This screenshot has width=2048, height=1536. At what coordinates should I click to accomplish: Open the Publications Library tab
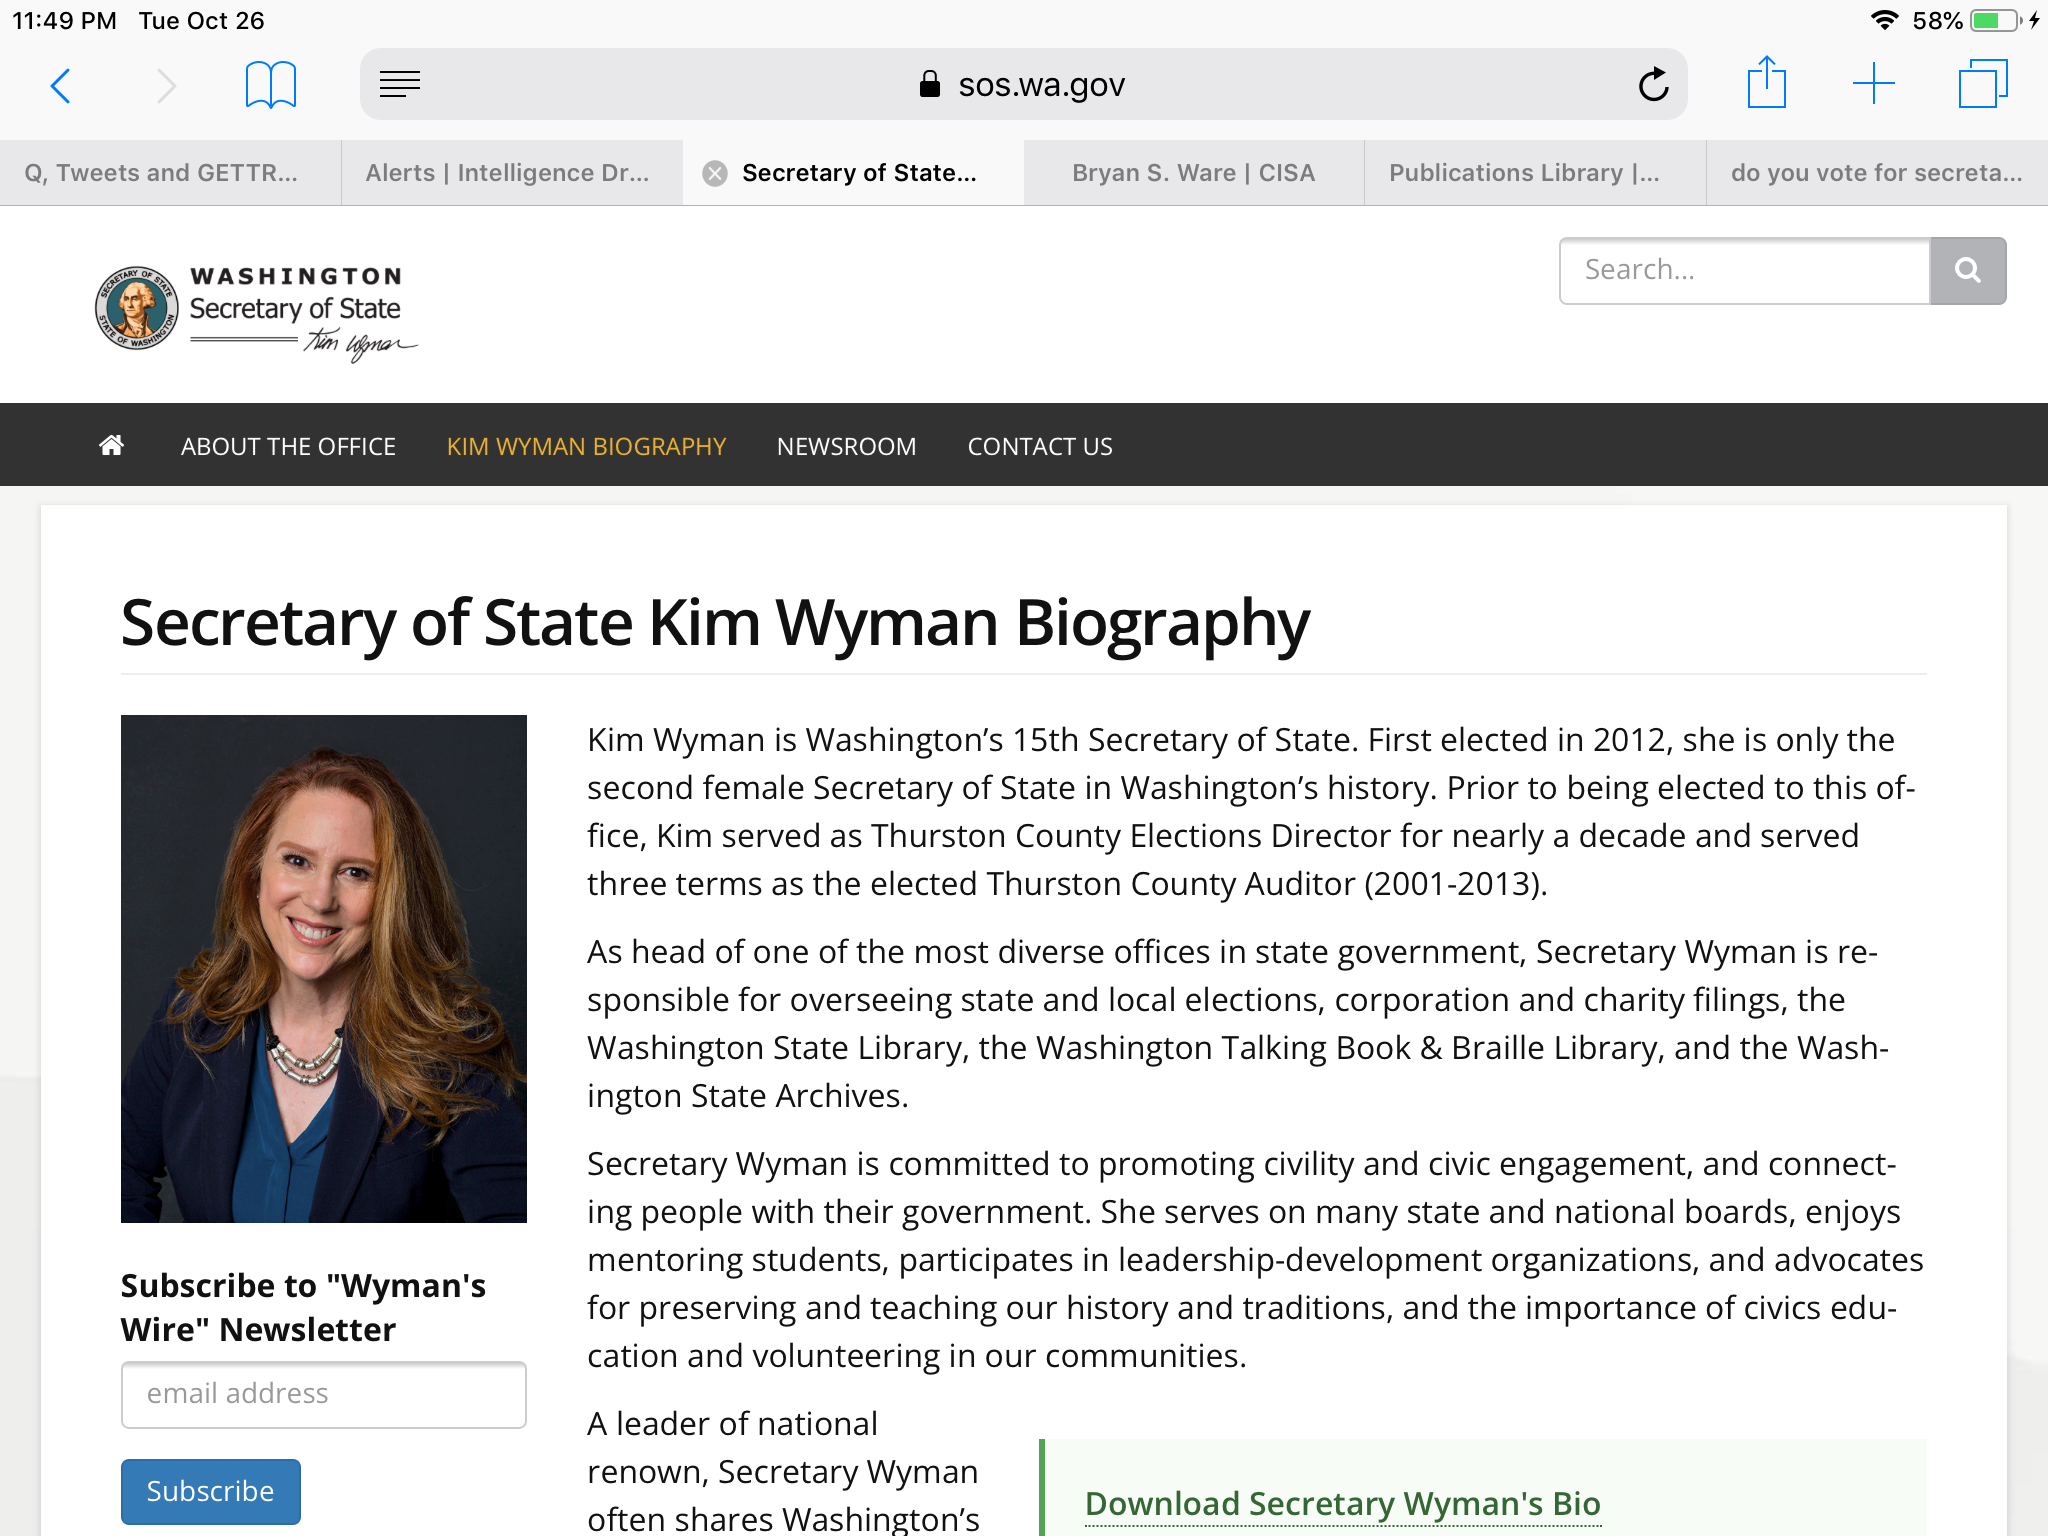tap(1524, 173)
